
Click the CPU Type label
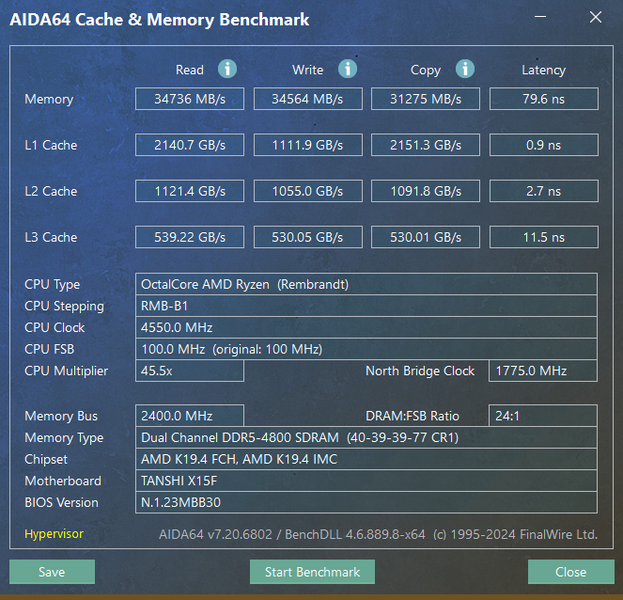pos(52,285)
